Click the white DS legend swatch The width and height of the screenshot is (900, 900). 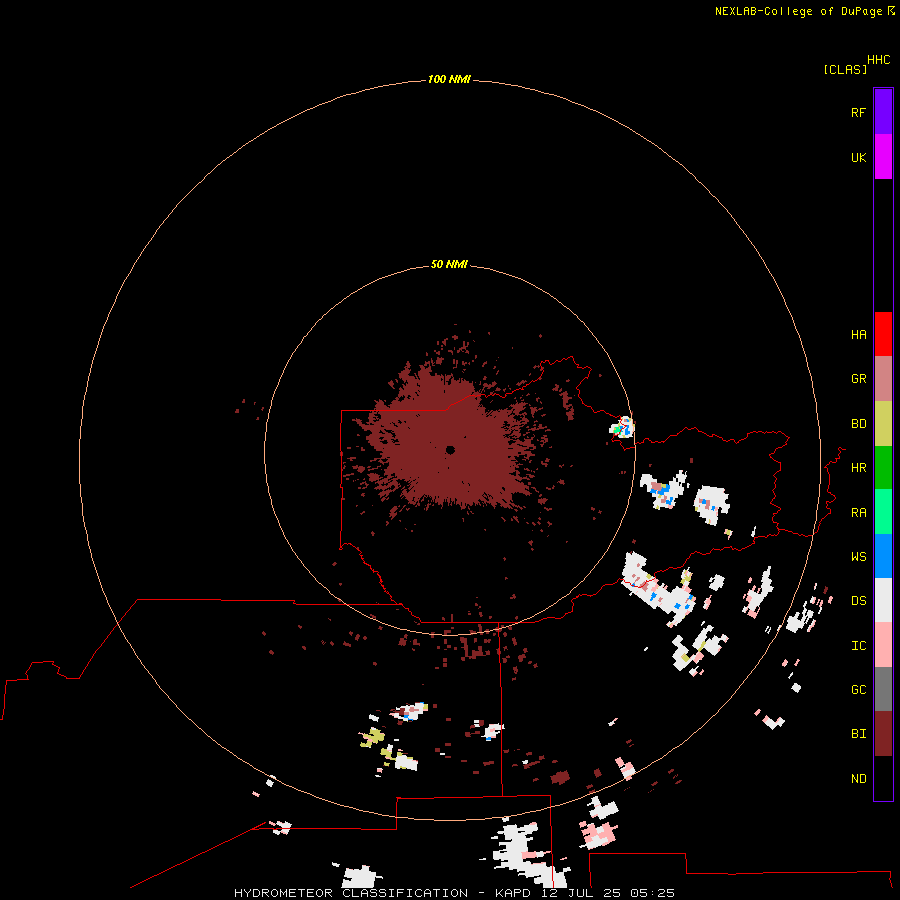[883, 600]
